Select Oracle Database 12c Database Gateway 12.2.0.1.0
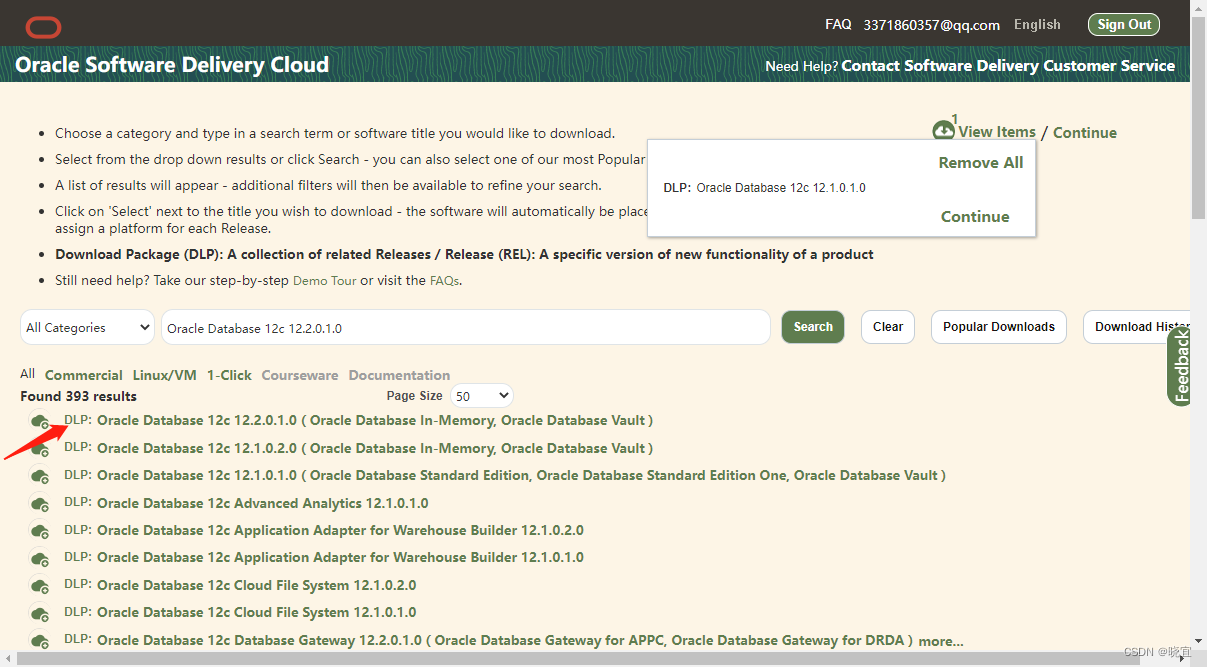The height and width of the screenshot is (667, 1207). coord(505,640)
